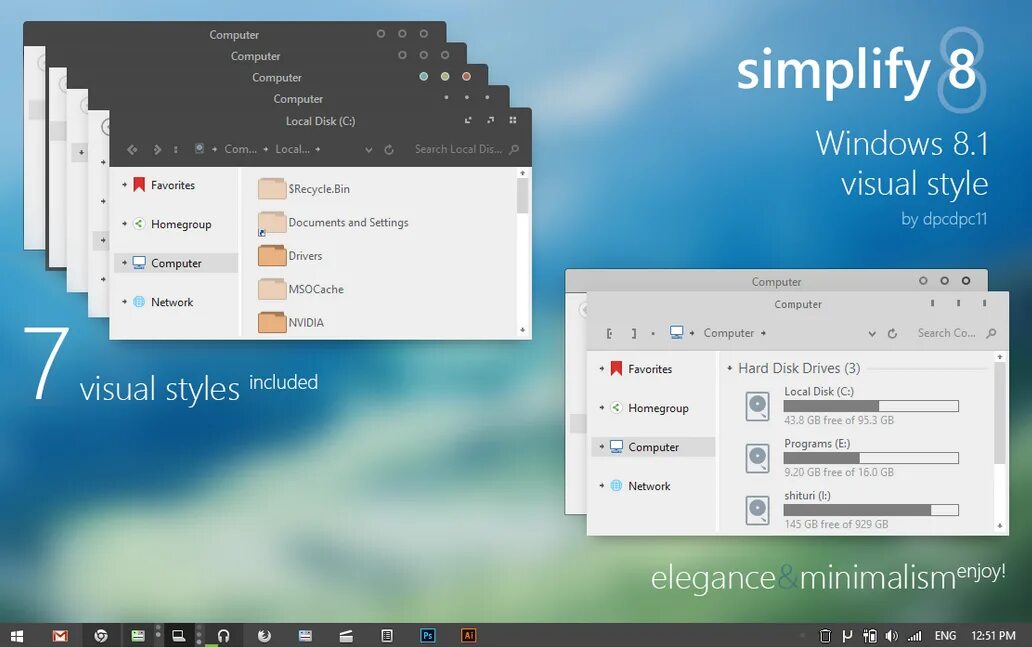
Task: Open recent locations dropdown in Local Disk window
Action: coord(176,149)
